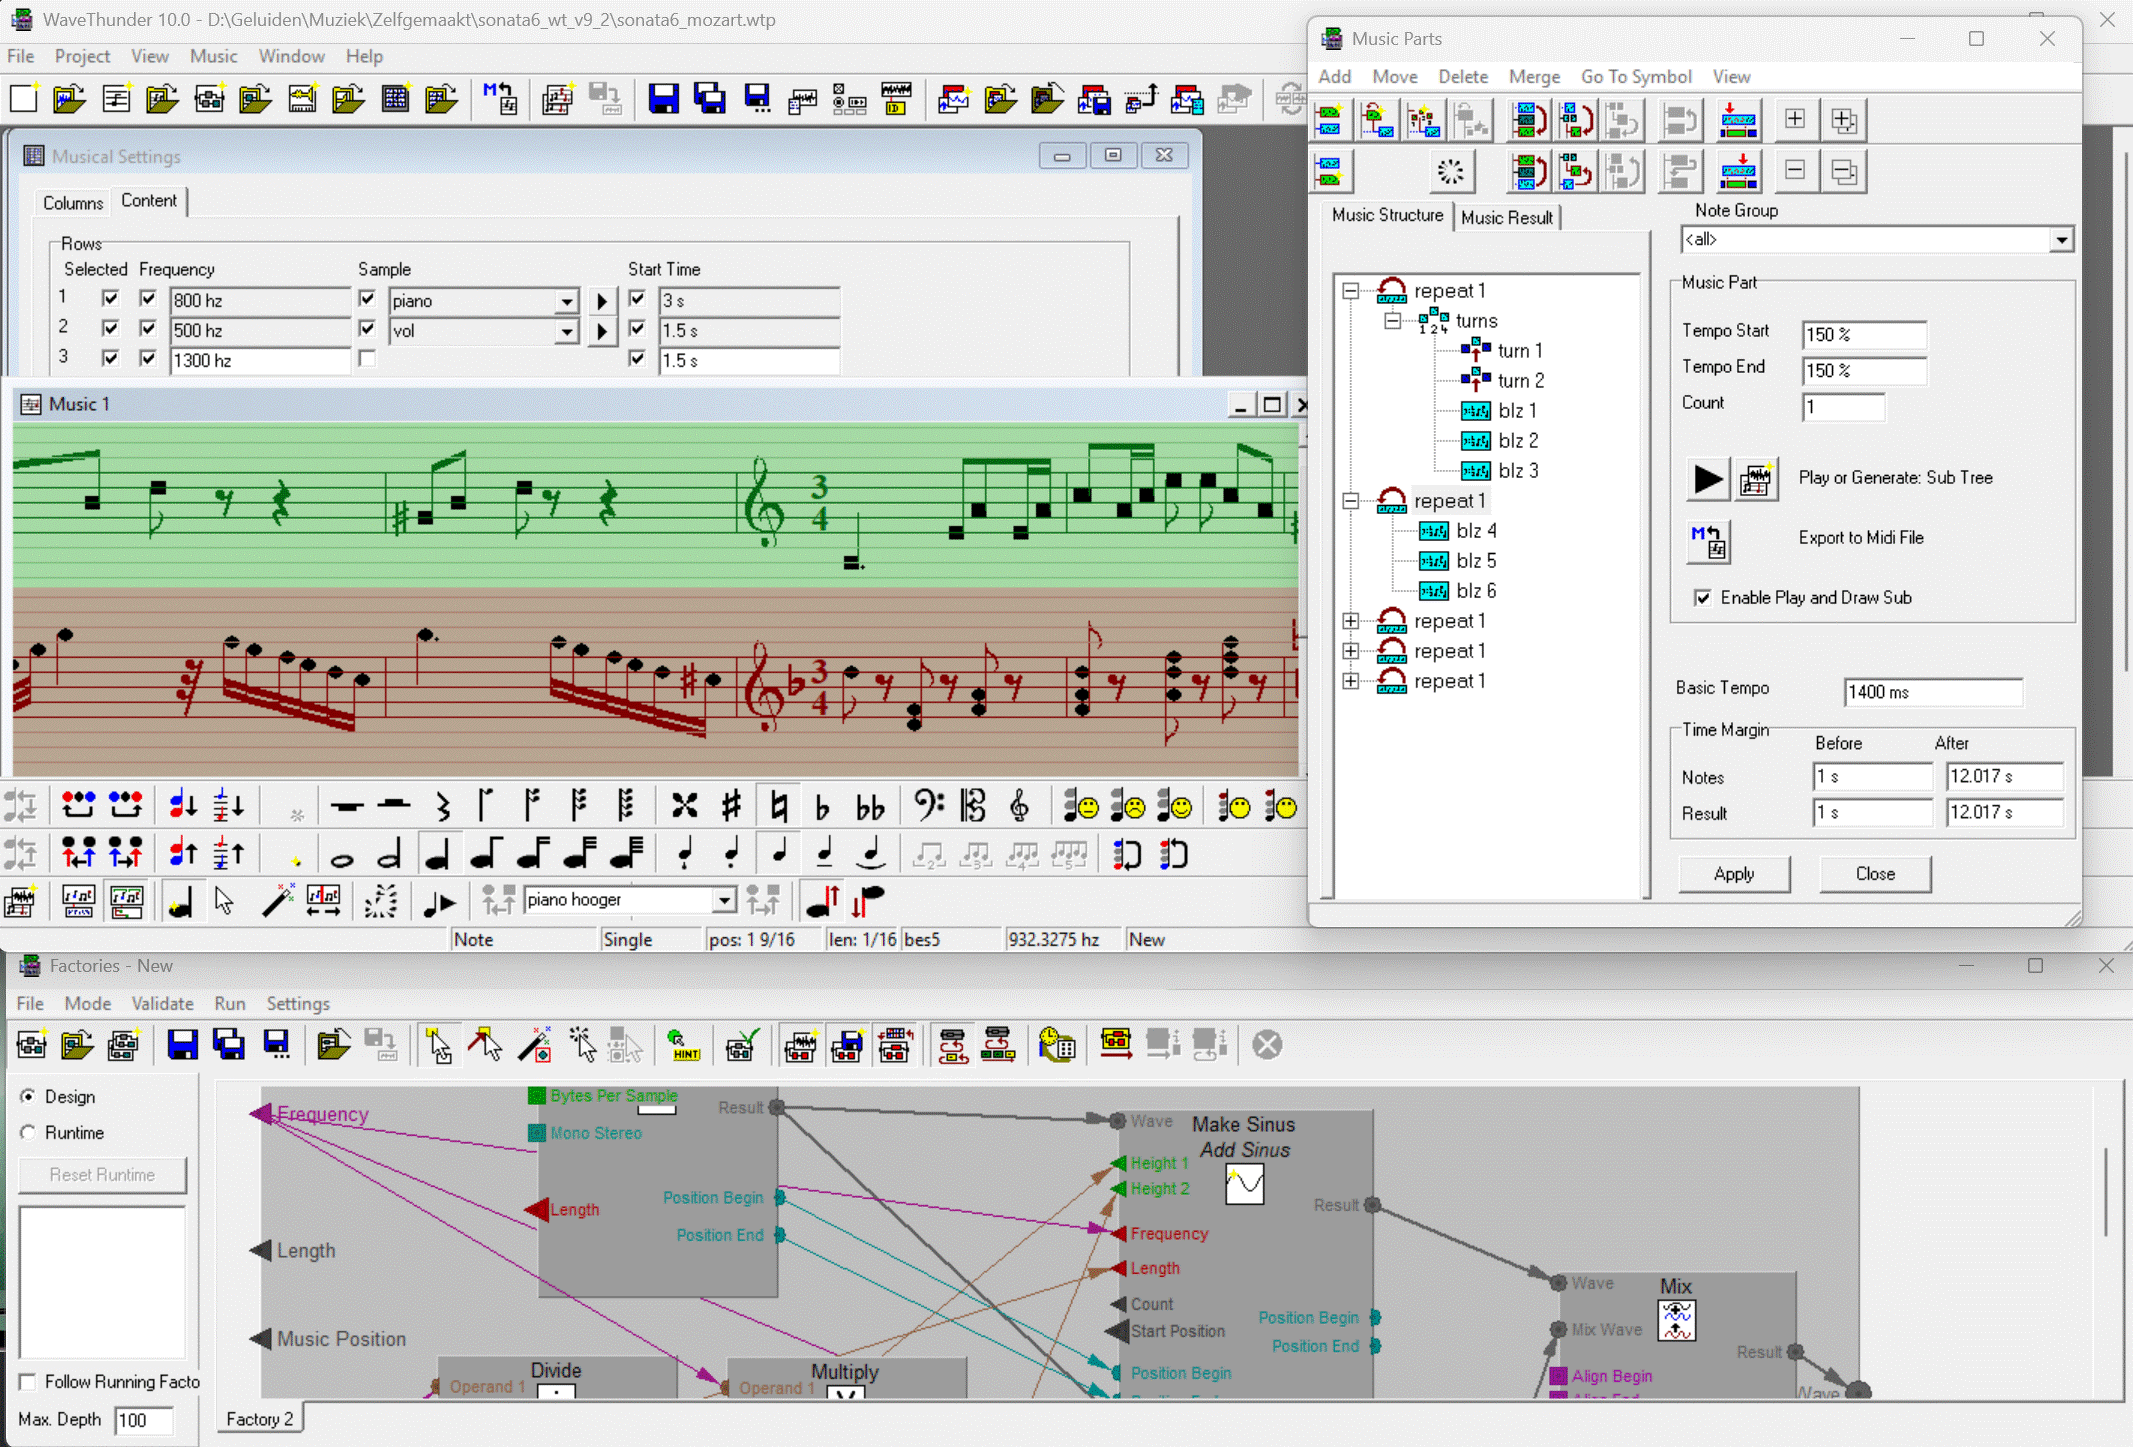
Task: Open the Note Group dropdown
Action: (x=2061, y=240)
